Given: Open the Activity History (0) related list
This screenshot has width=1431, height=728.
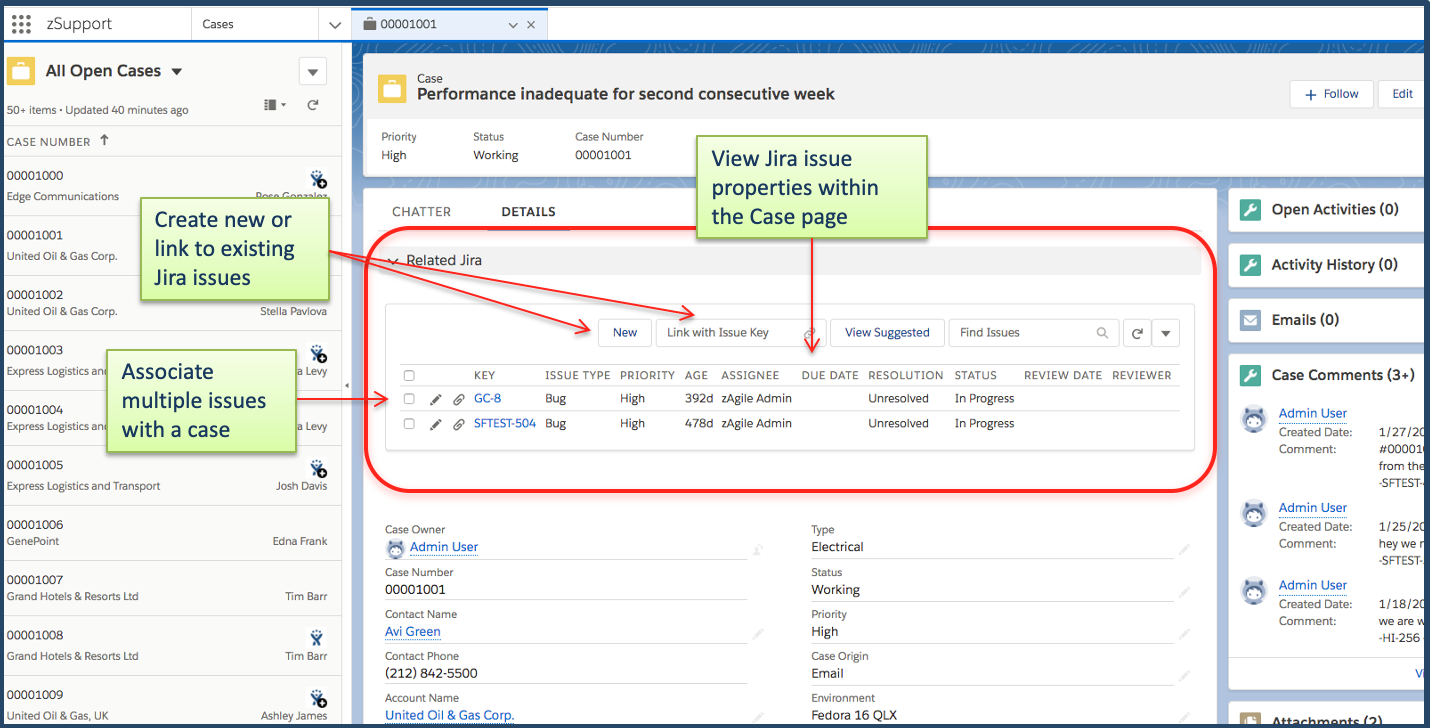Looking at the screenshot, I should tap(1334, 265).
